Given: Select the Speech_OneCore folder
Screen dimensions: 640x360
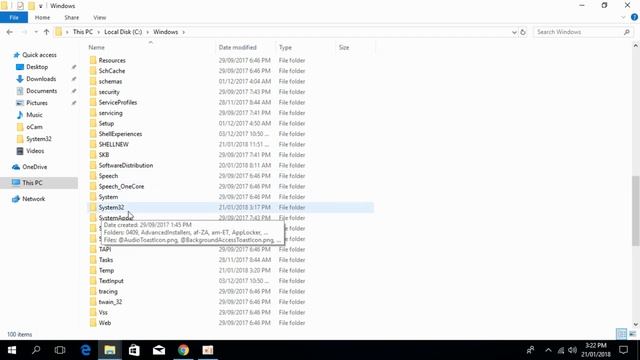Looking at the screenshot, I should [121, 186].
